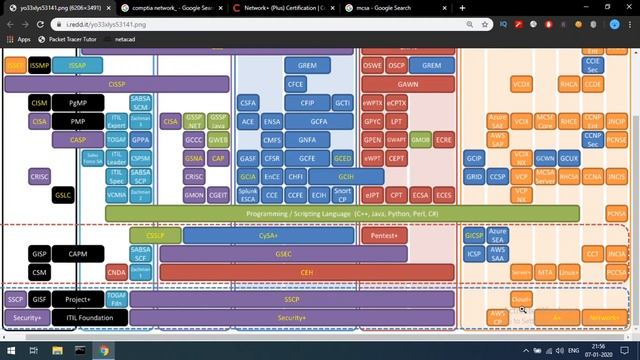Click the PgMP box

(x=78, y=103)
